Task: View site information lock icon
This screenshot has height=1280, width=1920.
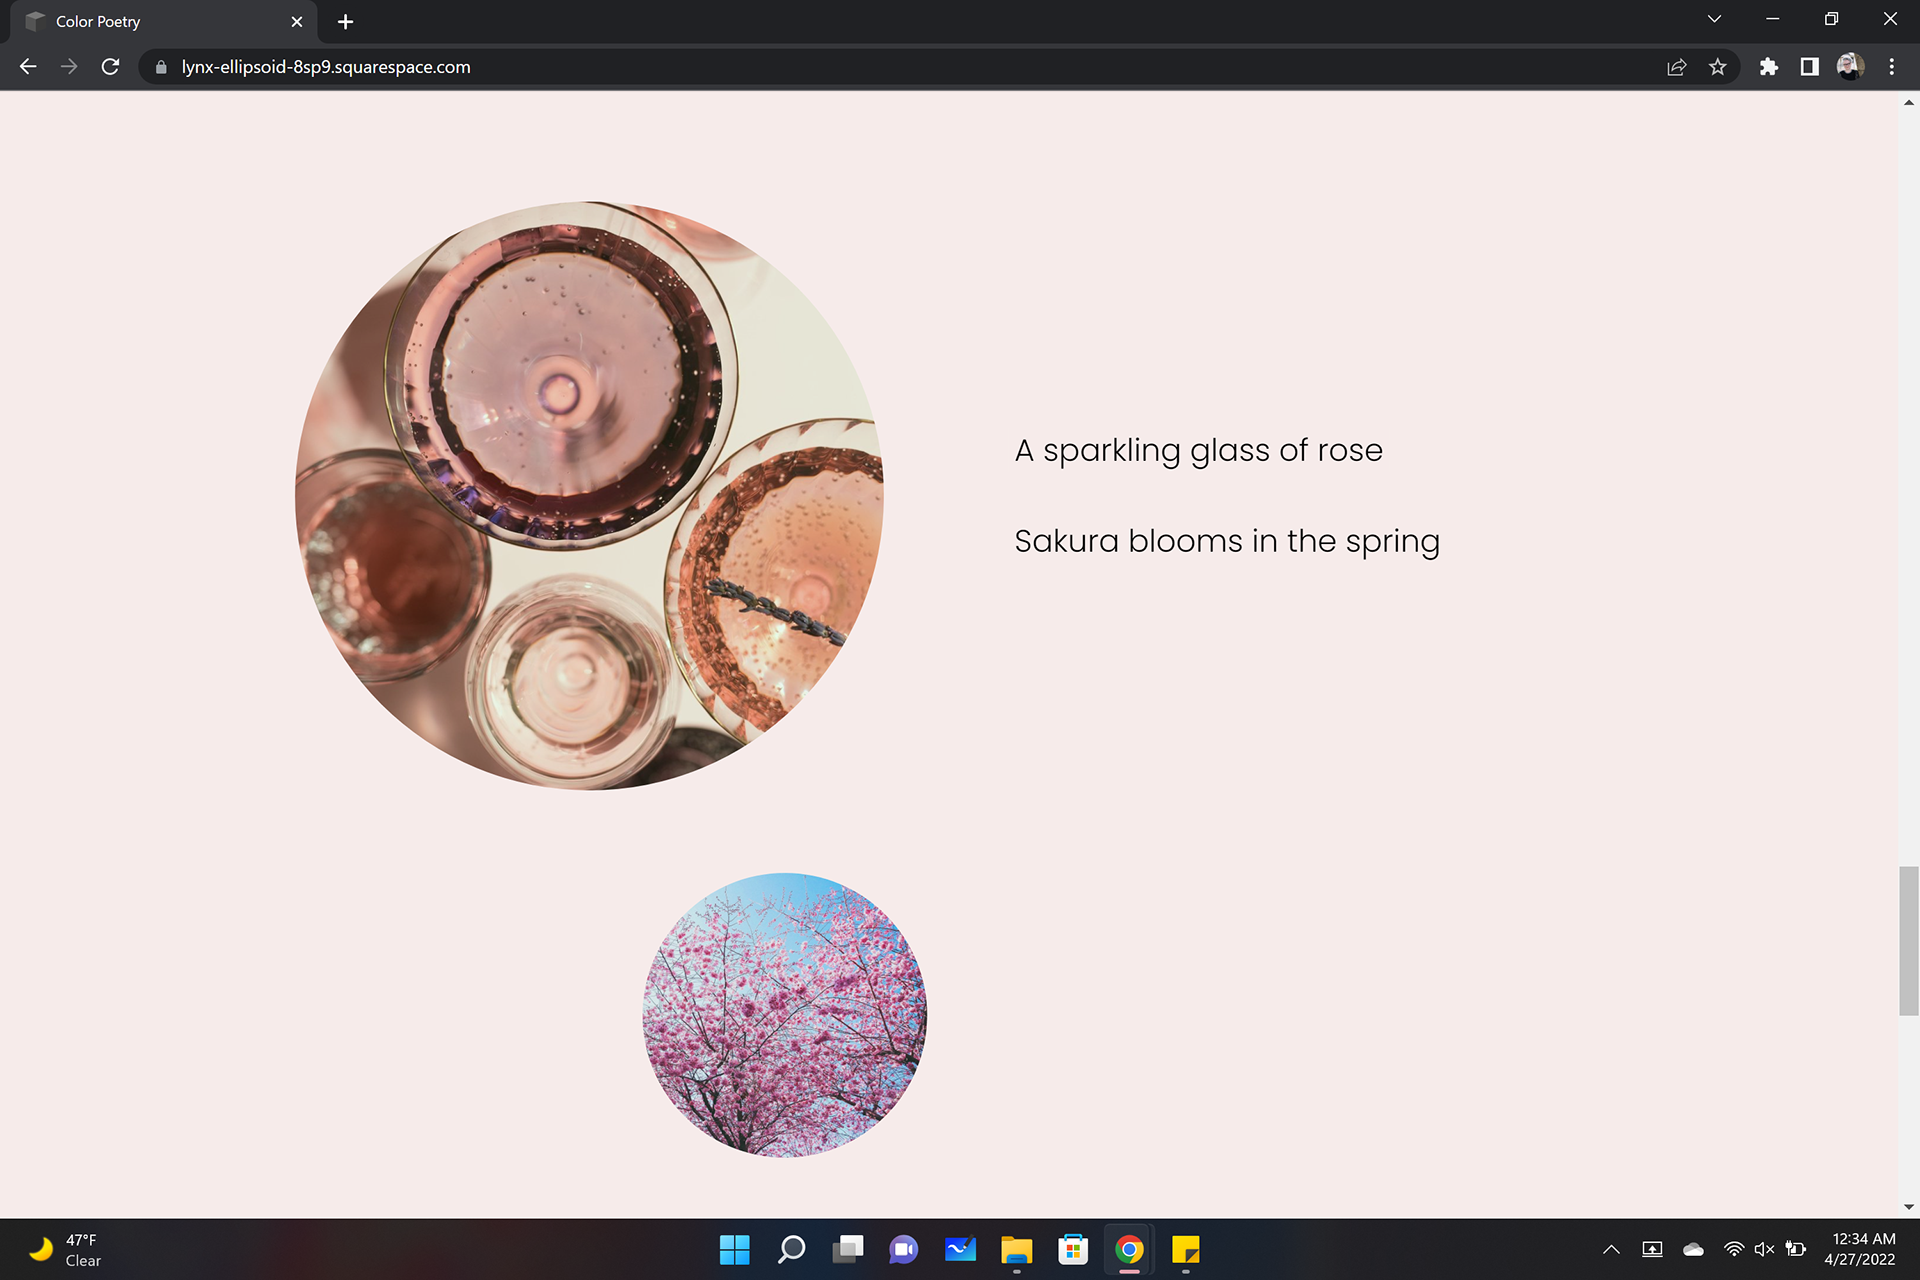Action: coord(161,67)
